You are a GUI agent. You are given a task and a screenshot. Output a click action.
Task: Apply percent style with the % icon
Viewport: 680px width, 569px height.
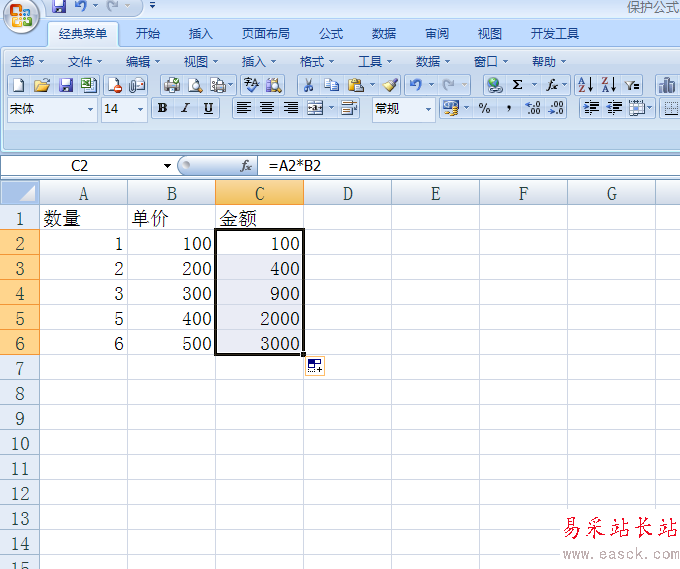click(x=484, y=108)
